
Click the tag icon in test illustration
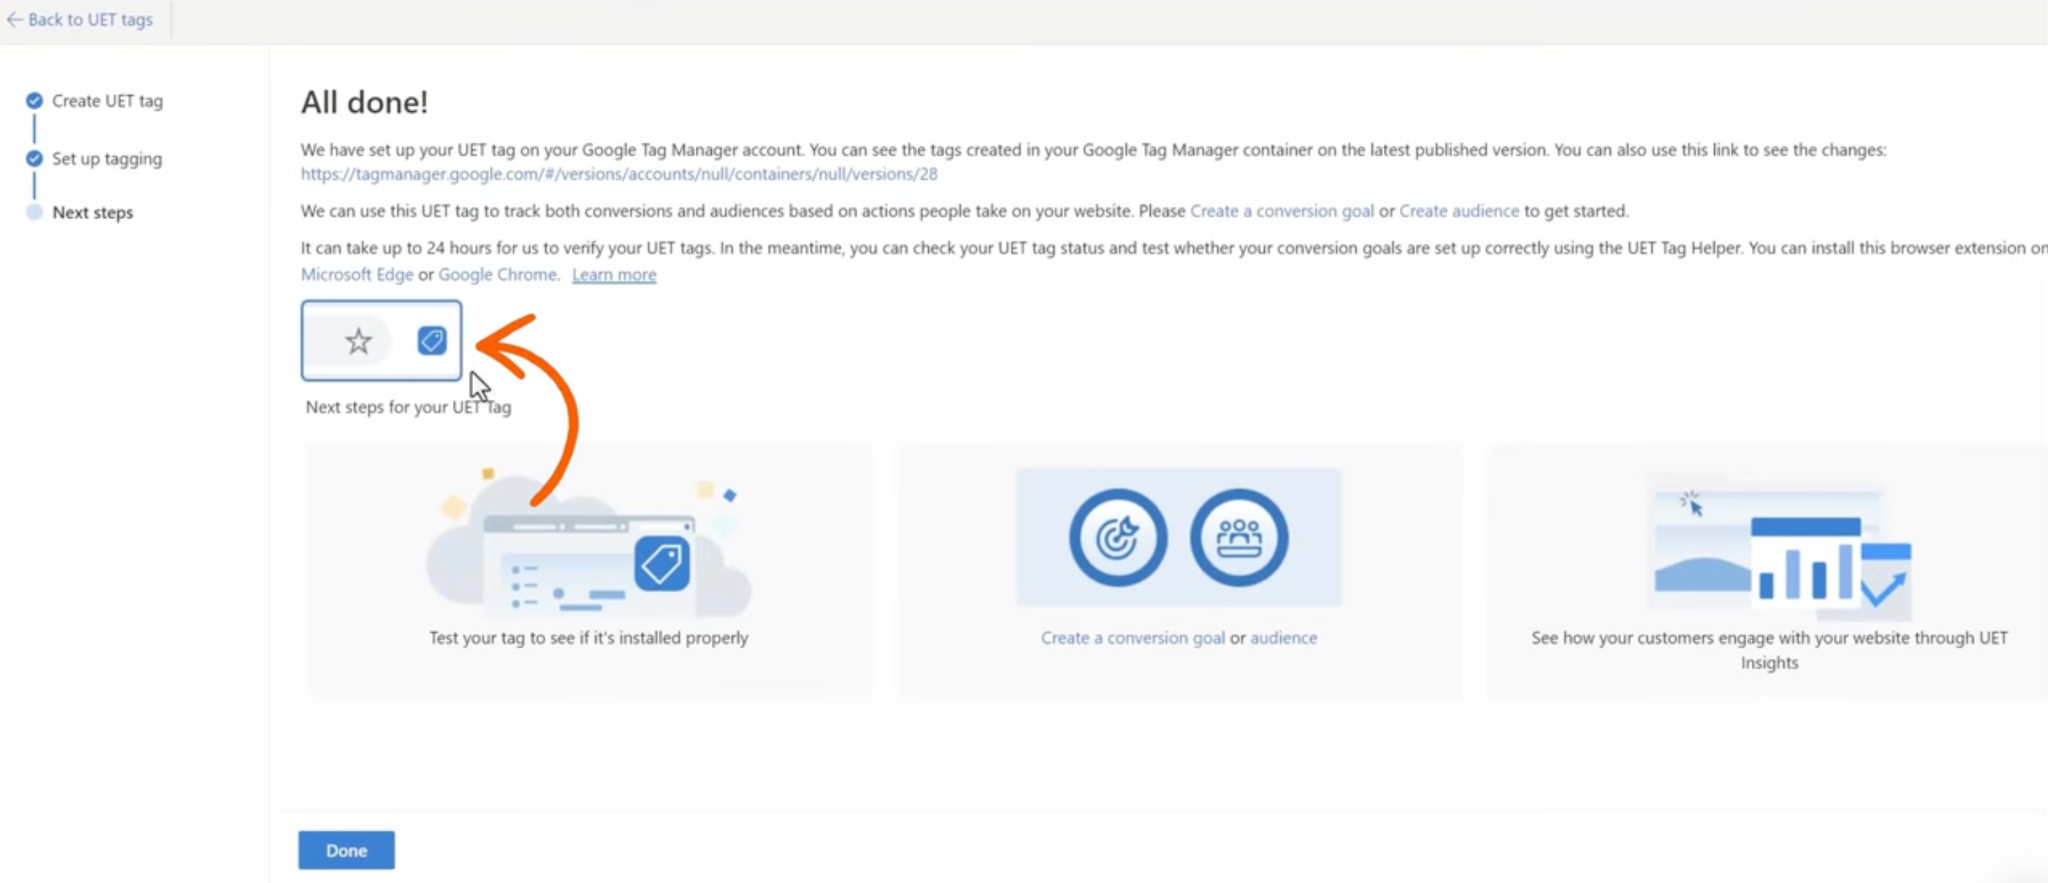(662, 564)
